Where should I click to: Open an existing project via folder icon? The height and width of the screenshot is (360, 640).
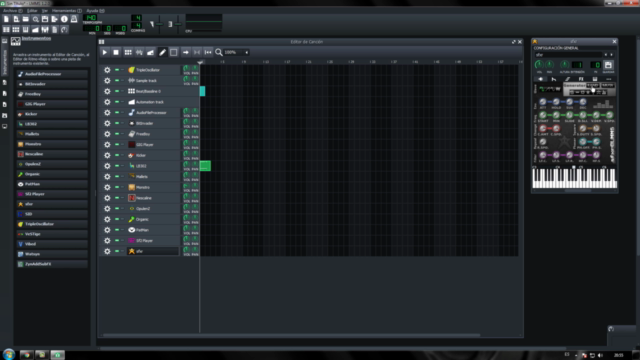click(x=26, y=19)
